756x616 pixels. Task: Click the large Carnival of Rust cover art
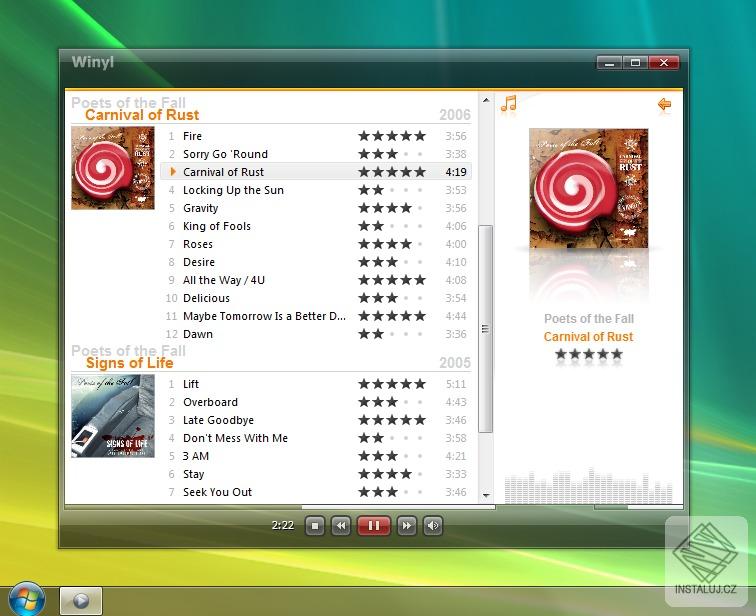point(589,188)
